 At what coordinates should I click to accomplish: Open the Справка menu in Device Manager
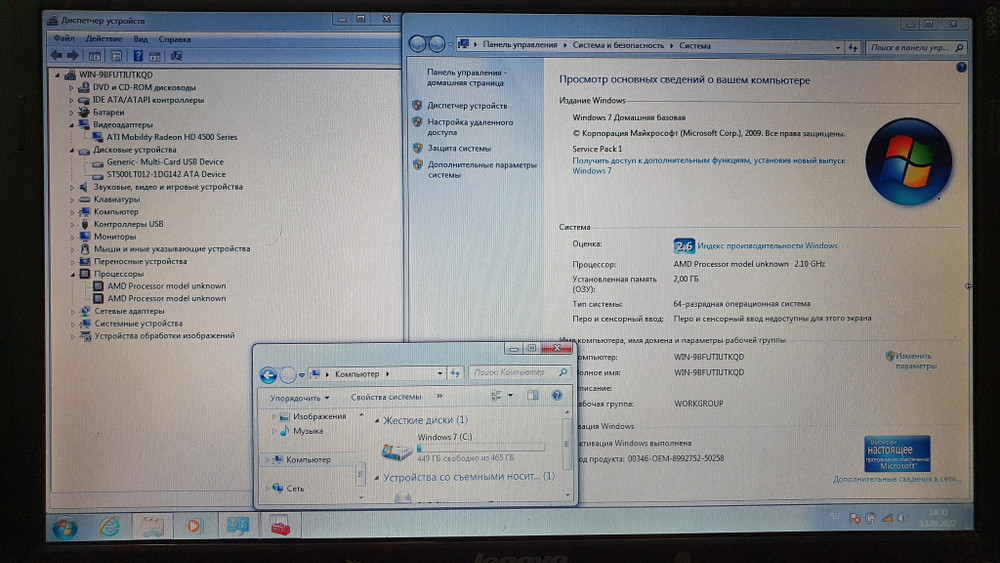coord(175,38)
